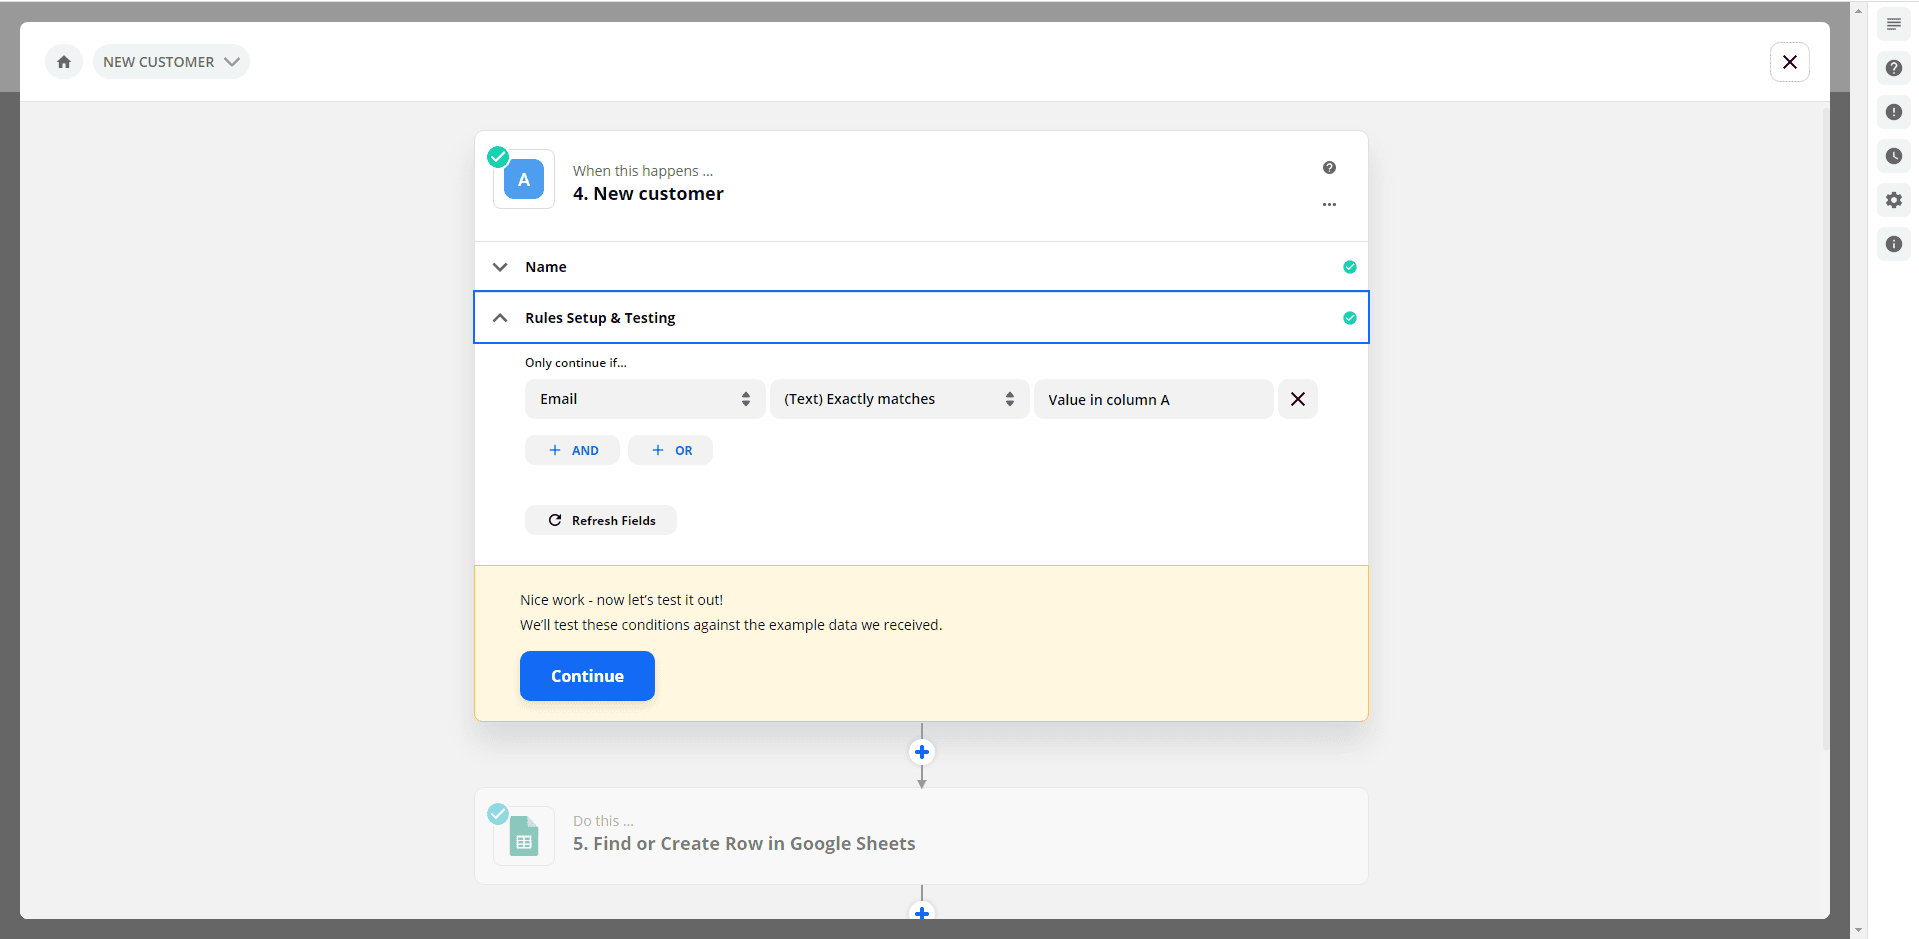Add a step after the New customer step
The width and height of the screenshot is (1919, 939).
pyautogui.click(x=921, y=752)
